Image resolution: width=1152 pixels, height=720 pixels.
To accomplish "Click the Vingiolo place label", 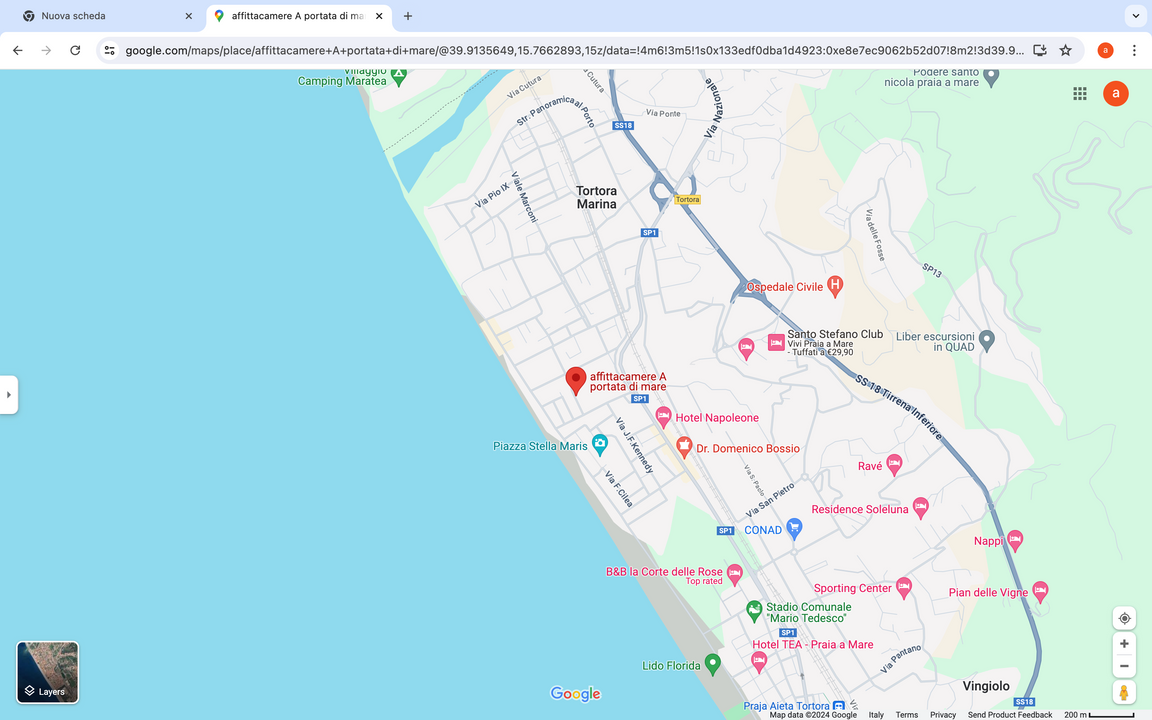I will [986, 685].
